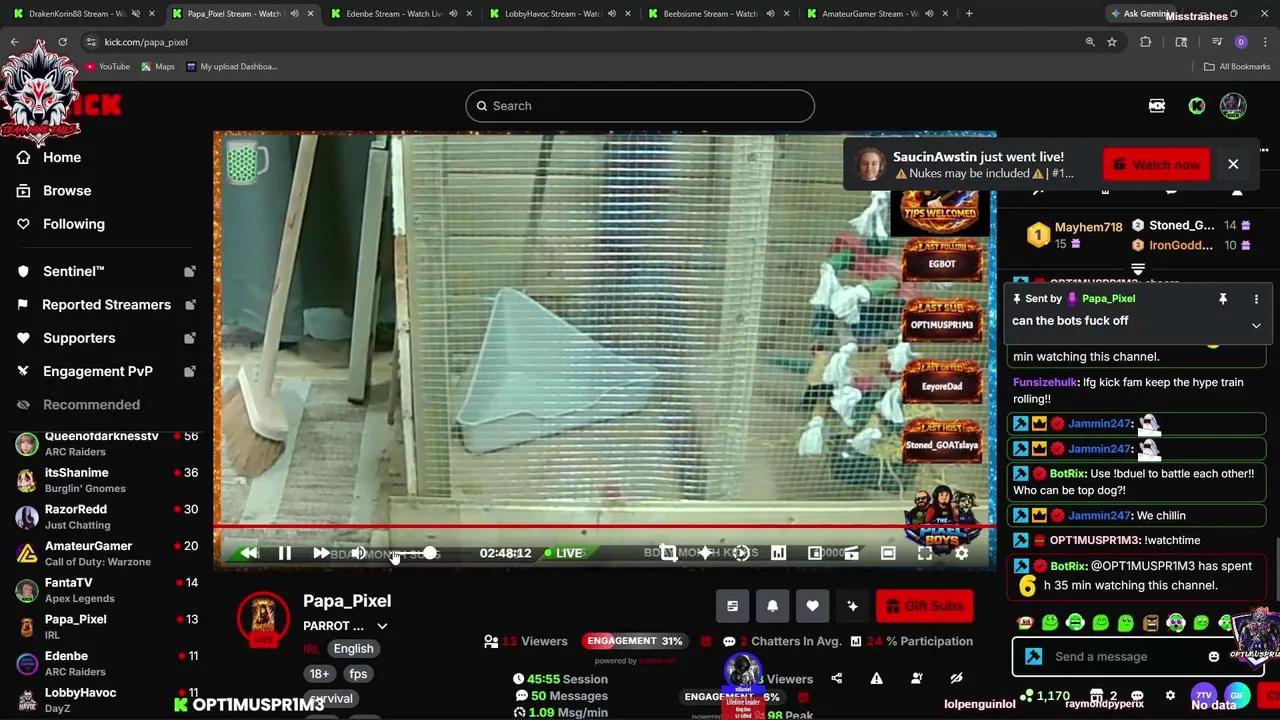
Task: Enter fullscreen mode in the player
Action: (925, 553)
